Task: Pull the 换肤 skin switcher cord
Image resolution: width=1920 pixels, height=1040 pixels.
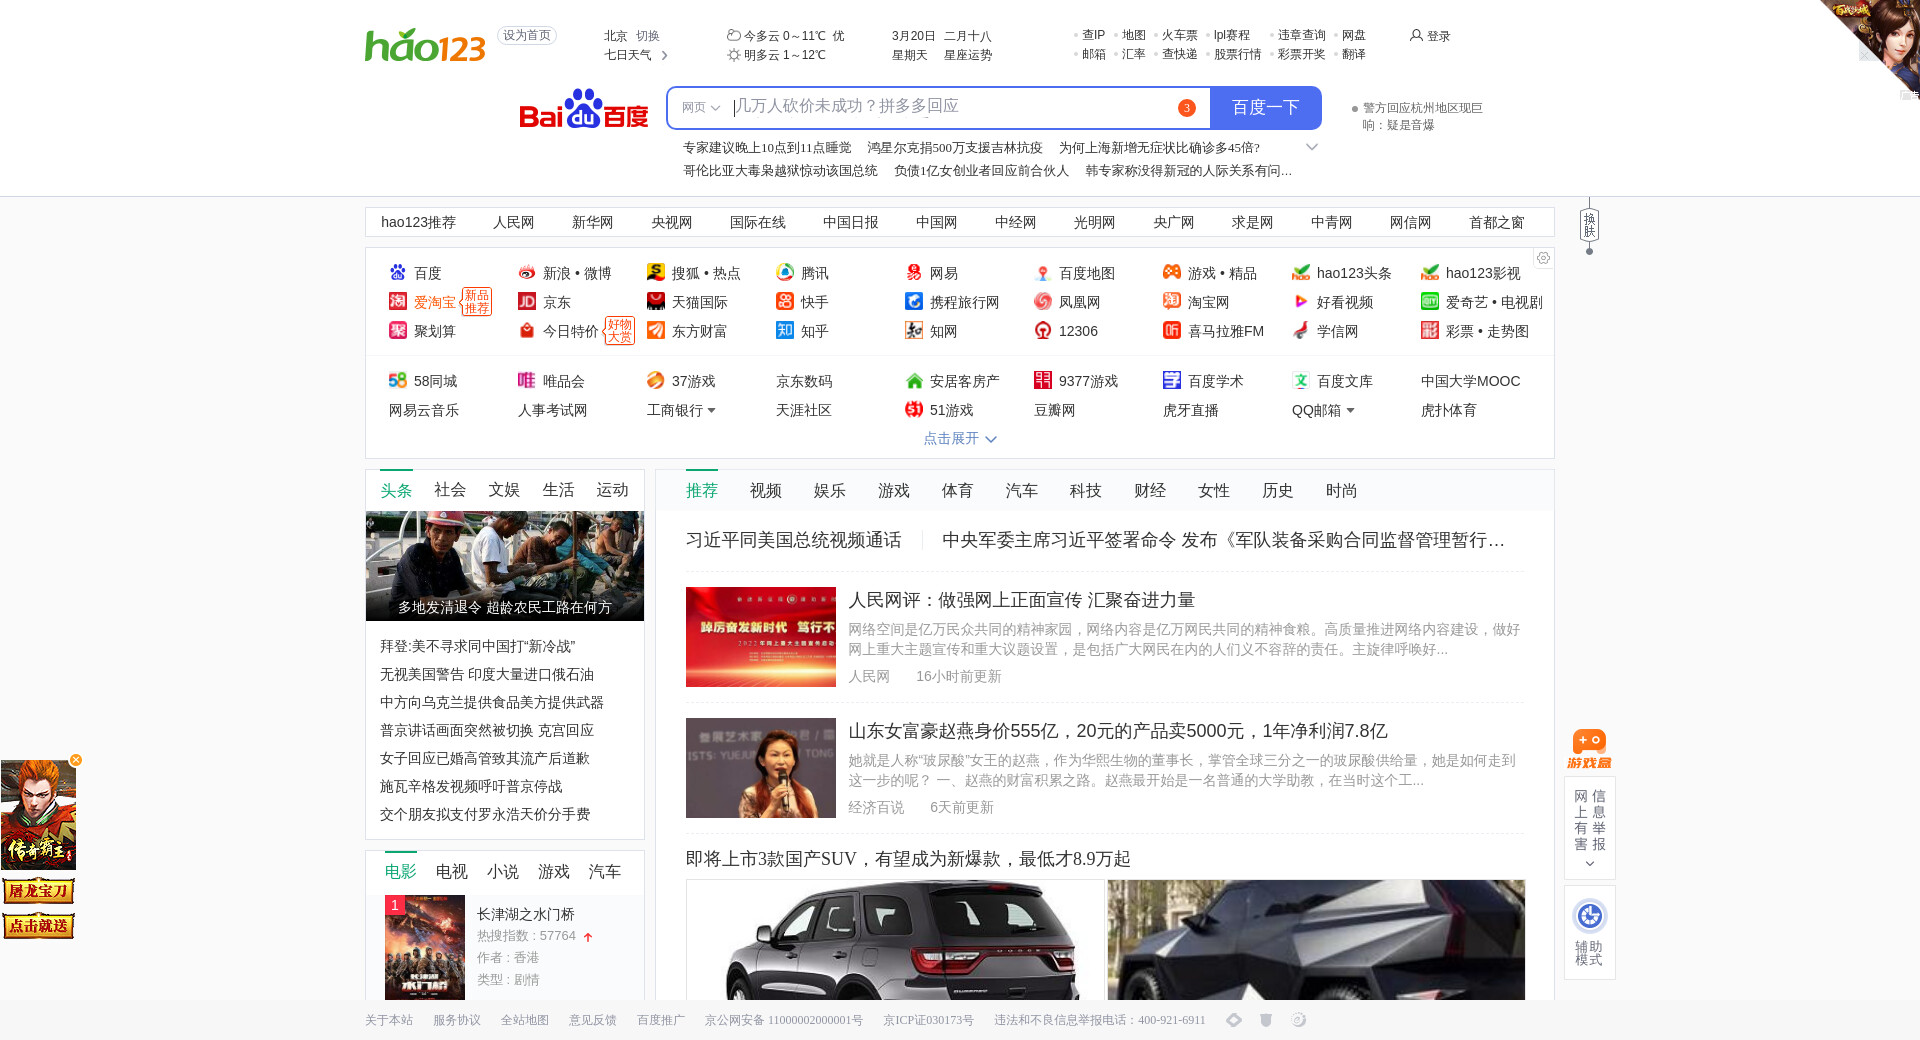Action: click(x=1589, y=226)
